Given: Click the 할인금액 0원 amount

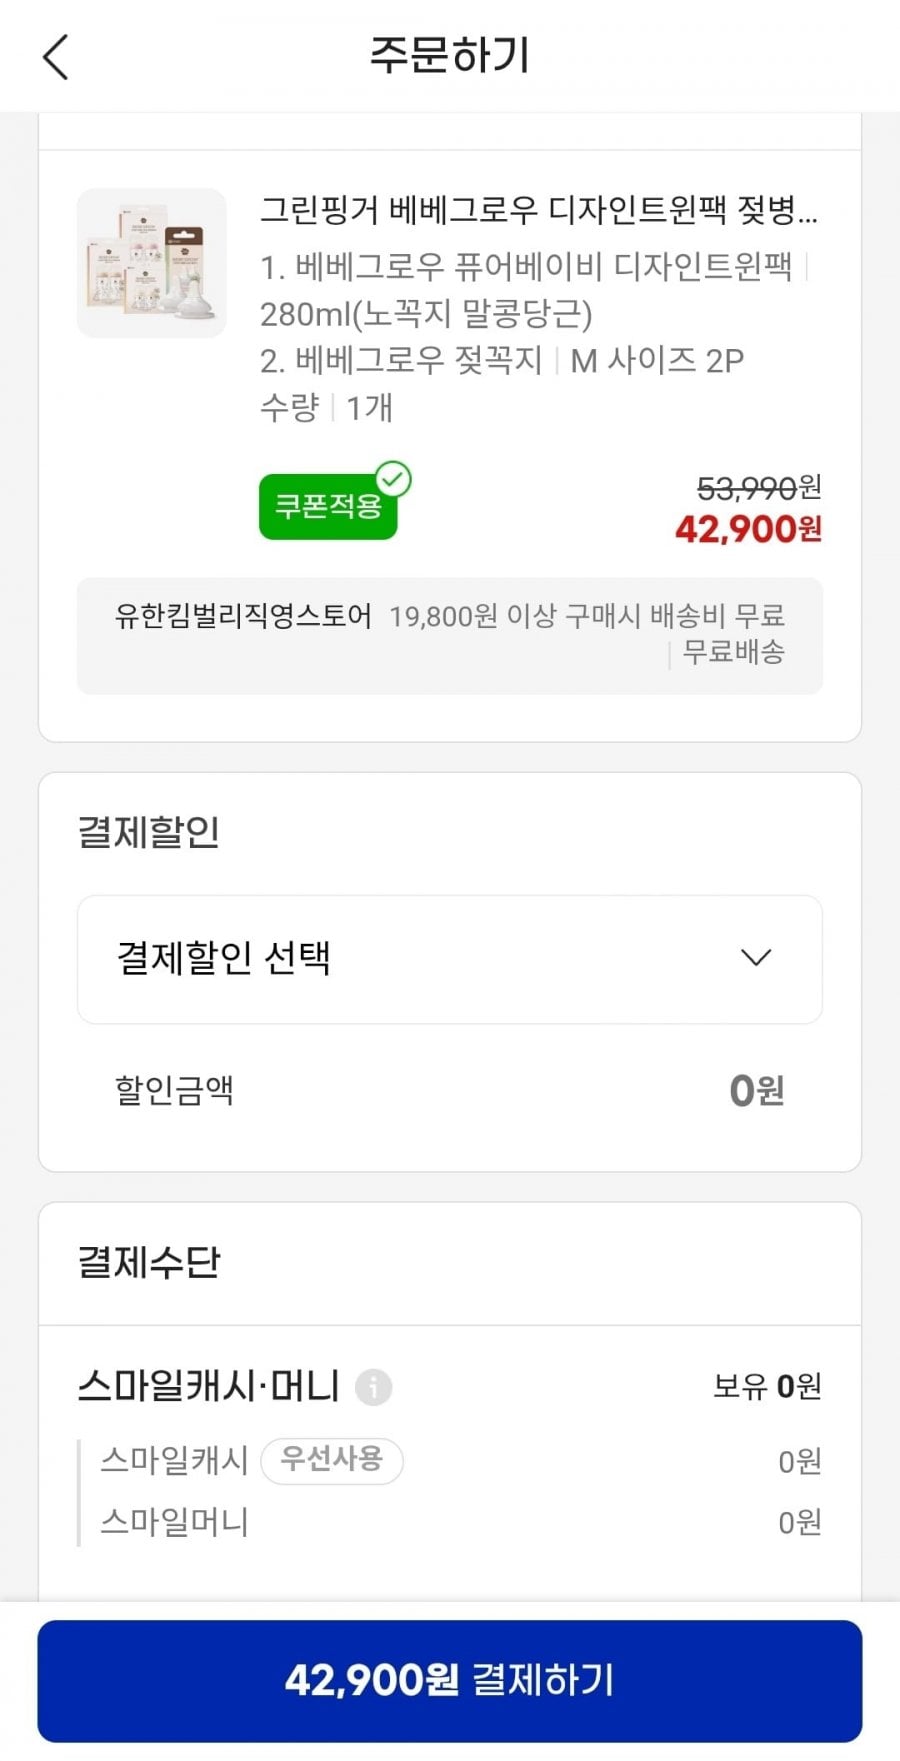Looking at the screenshot, I should click(756, 1090).
